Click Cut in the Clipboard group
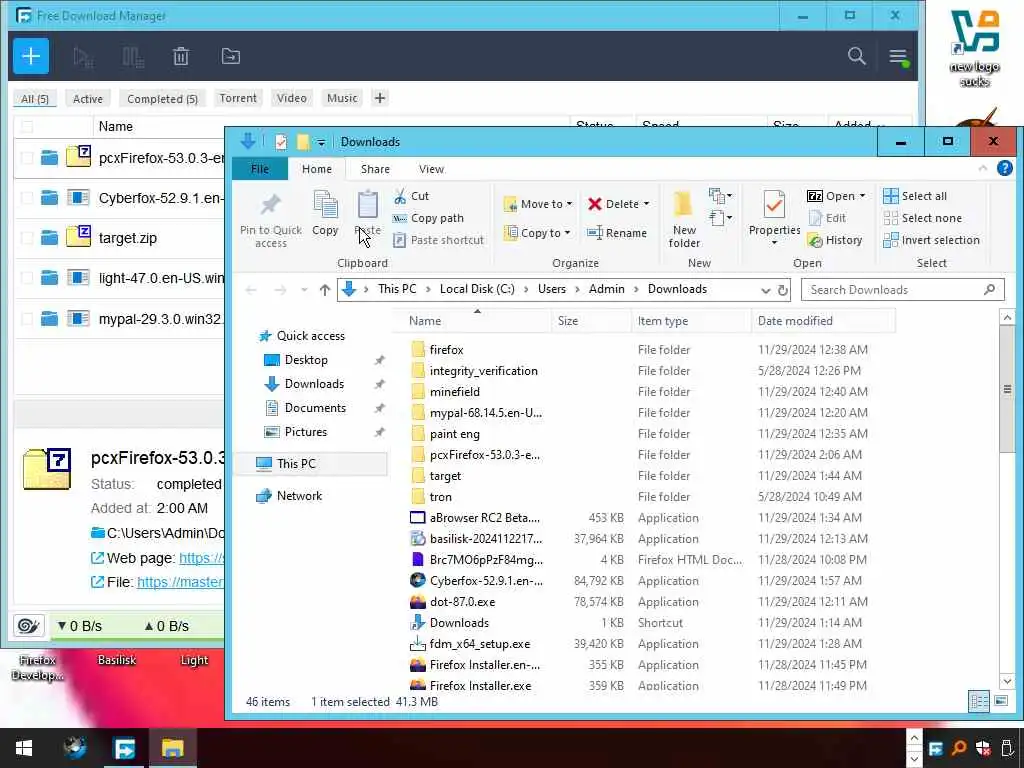This screenshot has height=768, width=1024. click(411, 196)
